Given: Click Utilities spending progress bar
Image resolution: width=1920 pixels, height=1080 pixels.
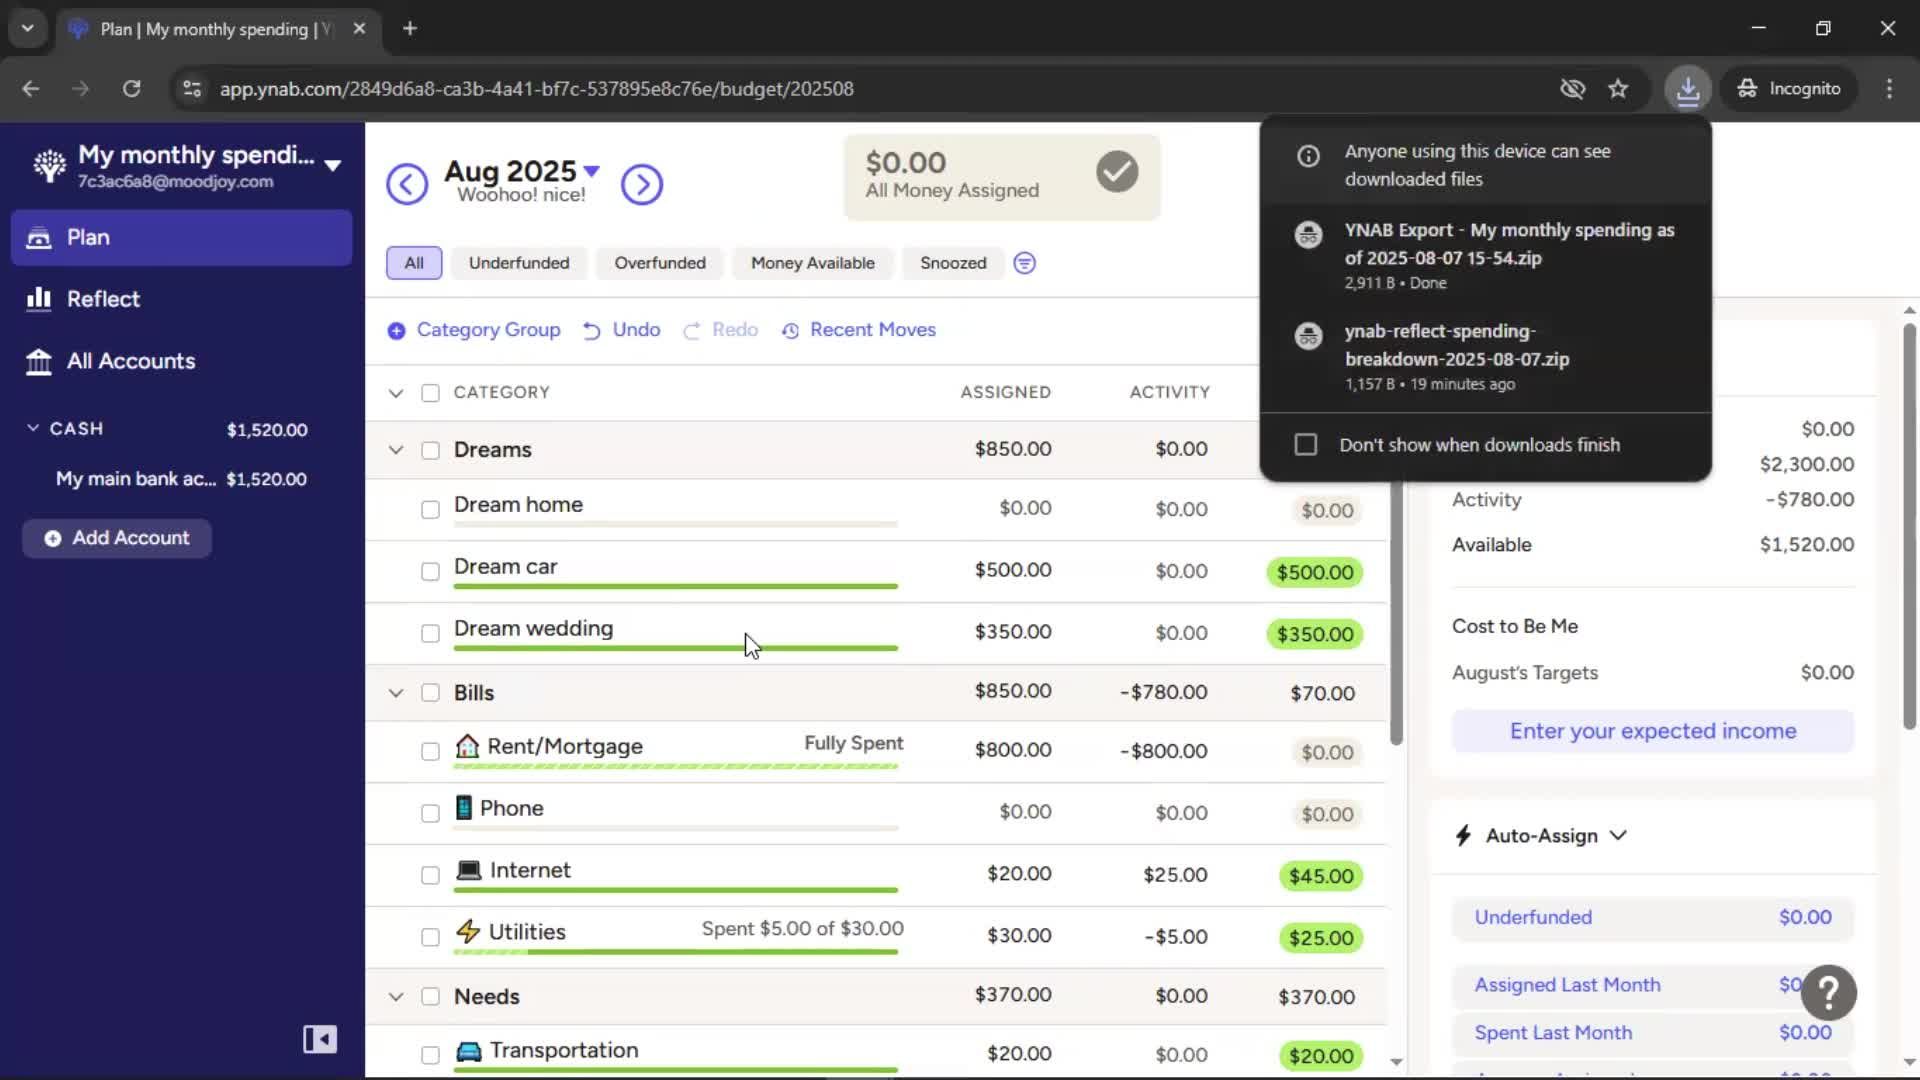Looking at the screenshot, I should point(676,952).
